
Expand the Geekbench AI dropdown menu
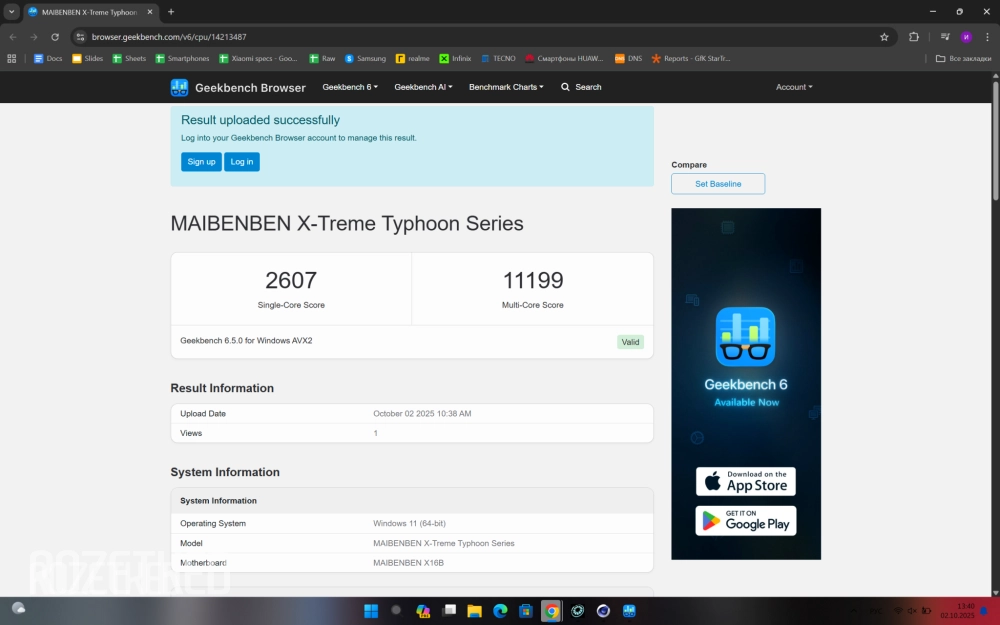(x=423, y=87)
